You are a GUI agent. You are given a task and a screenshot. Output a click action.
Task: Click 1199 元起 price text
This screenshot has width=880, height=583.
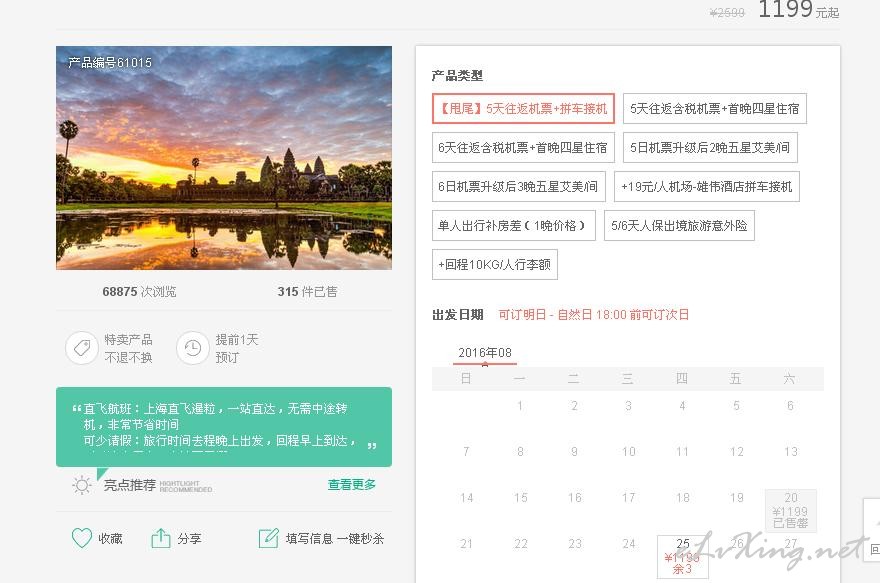pos(799,10)
